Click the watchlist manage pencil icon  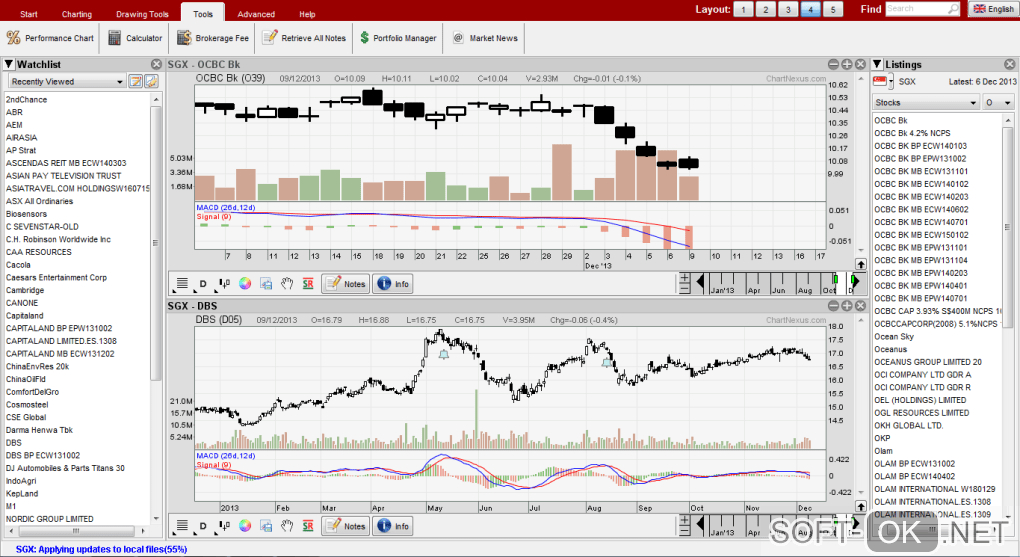pos(151,81)
